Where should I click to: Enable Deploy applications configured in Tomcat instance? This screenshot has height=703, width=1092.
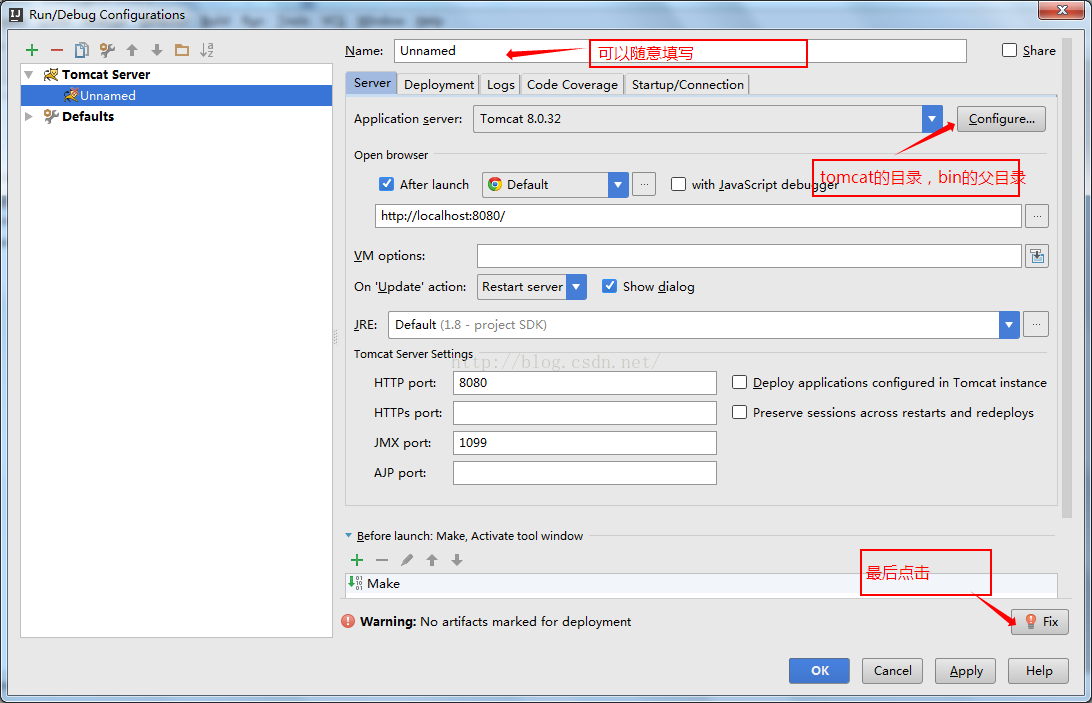(x=740, y=383)
